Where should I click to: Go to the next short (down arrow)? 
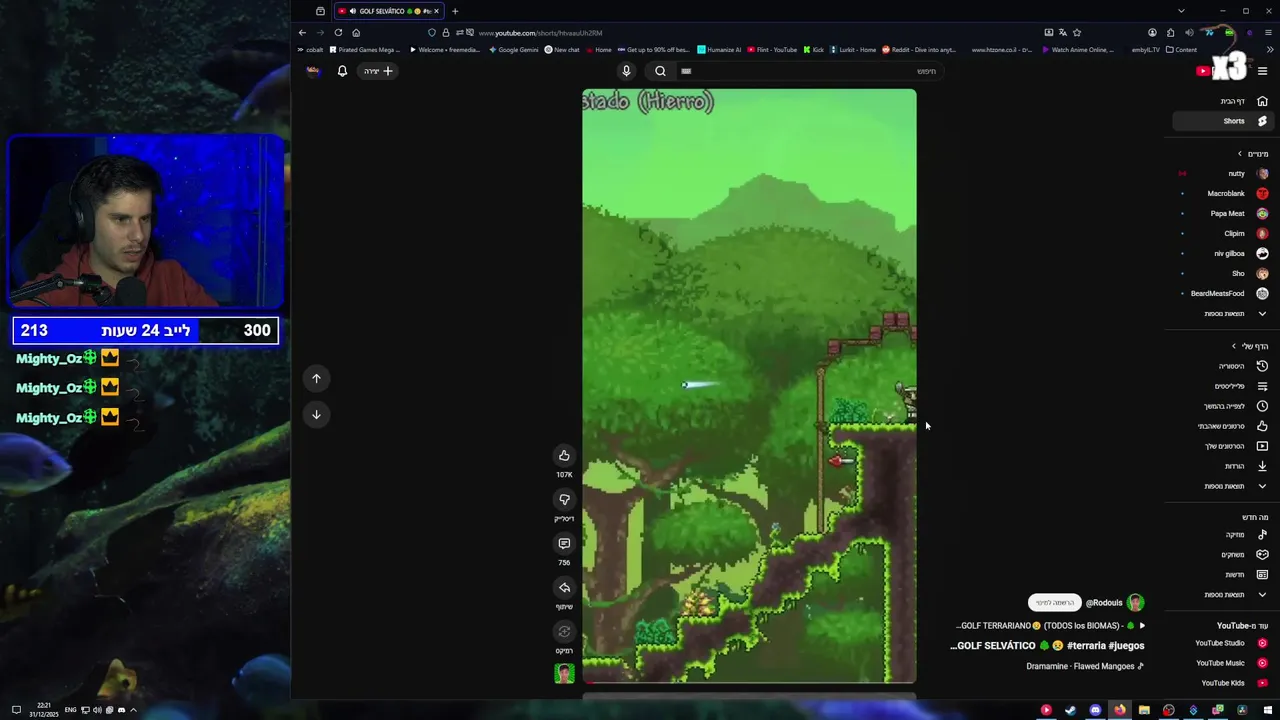316,414
